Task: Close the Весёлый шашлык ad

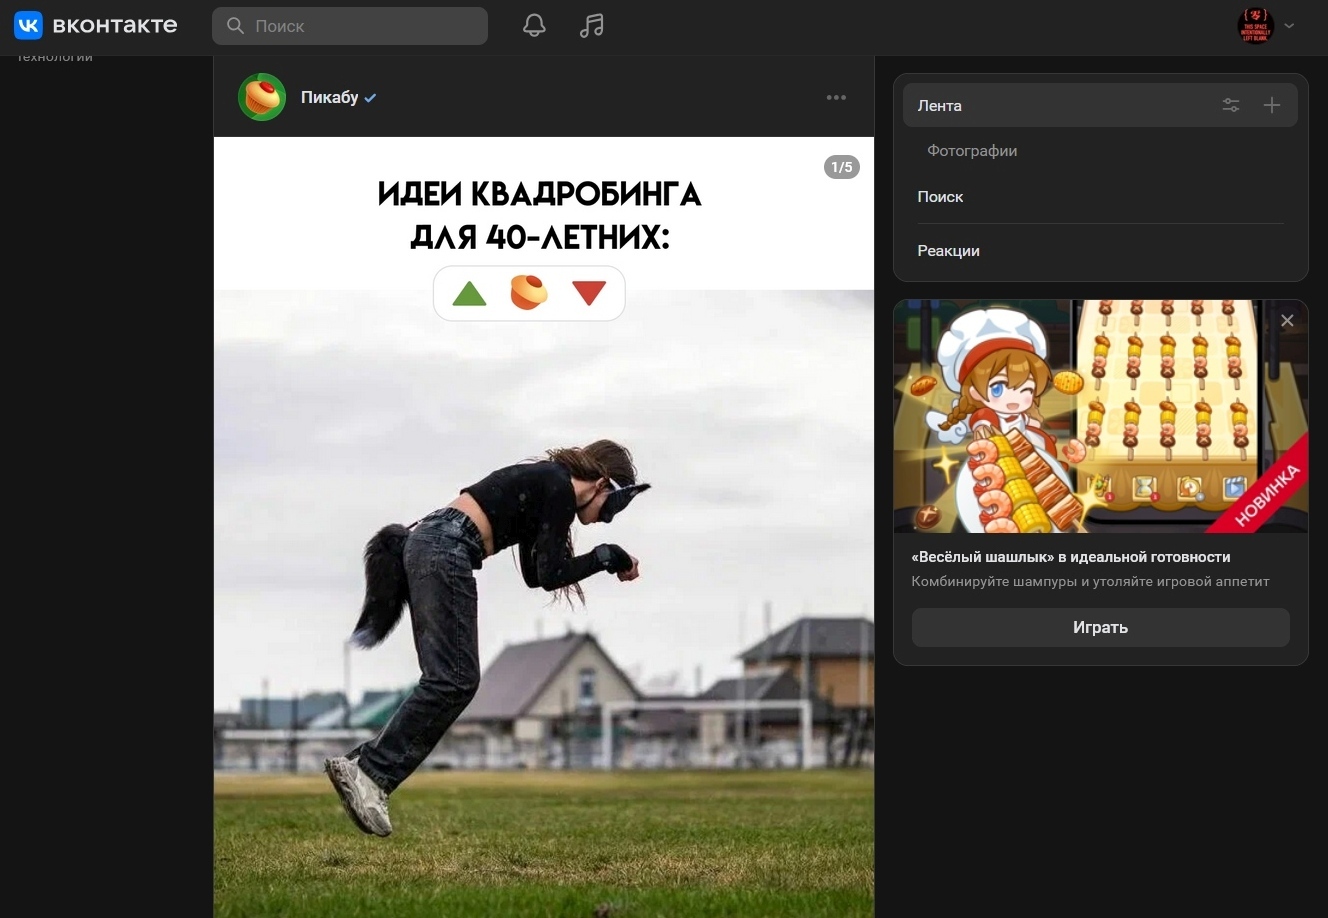Action: tap(1287, 321)
